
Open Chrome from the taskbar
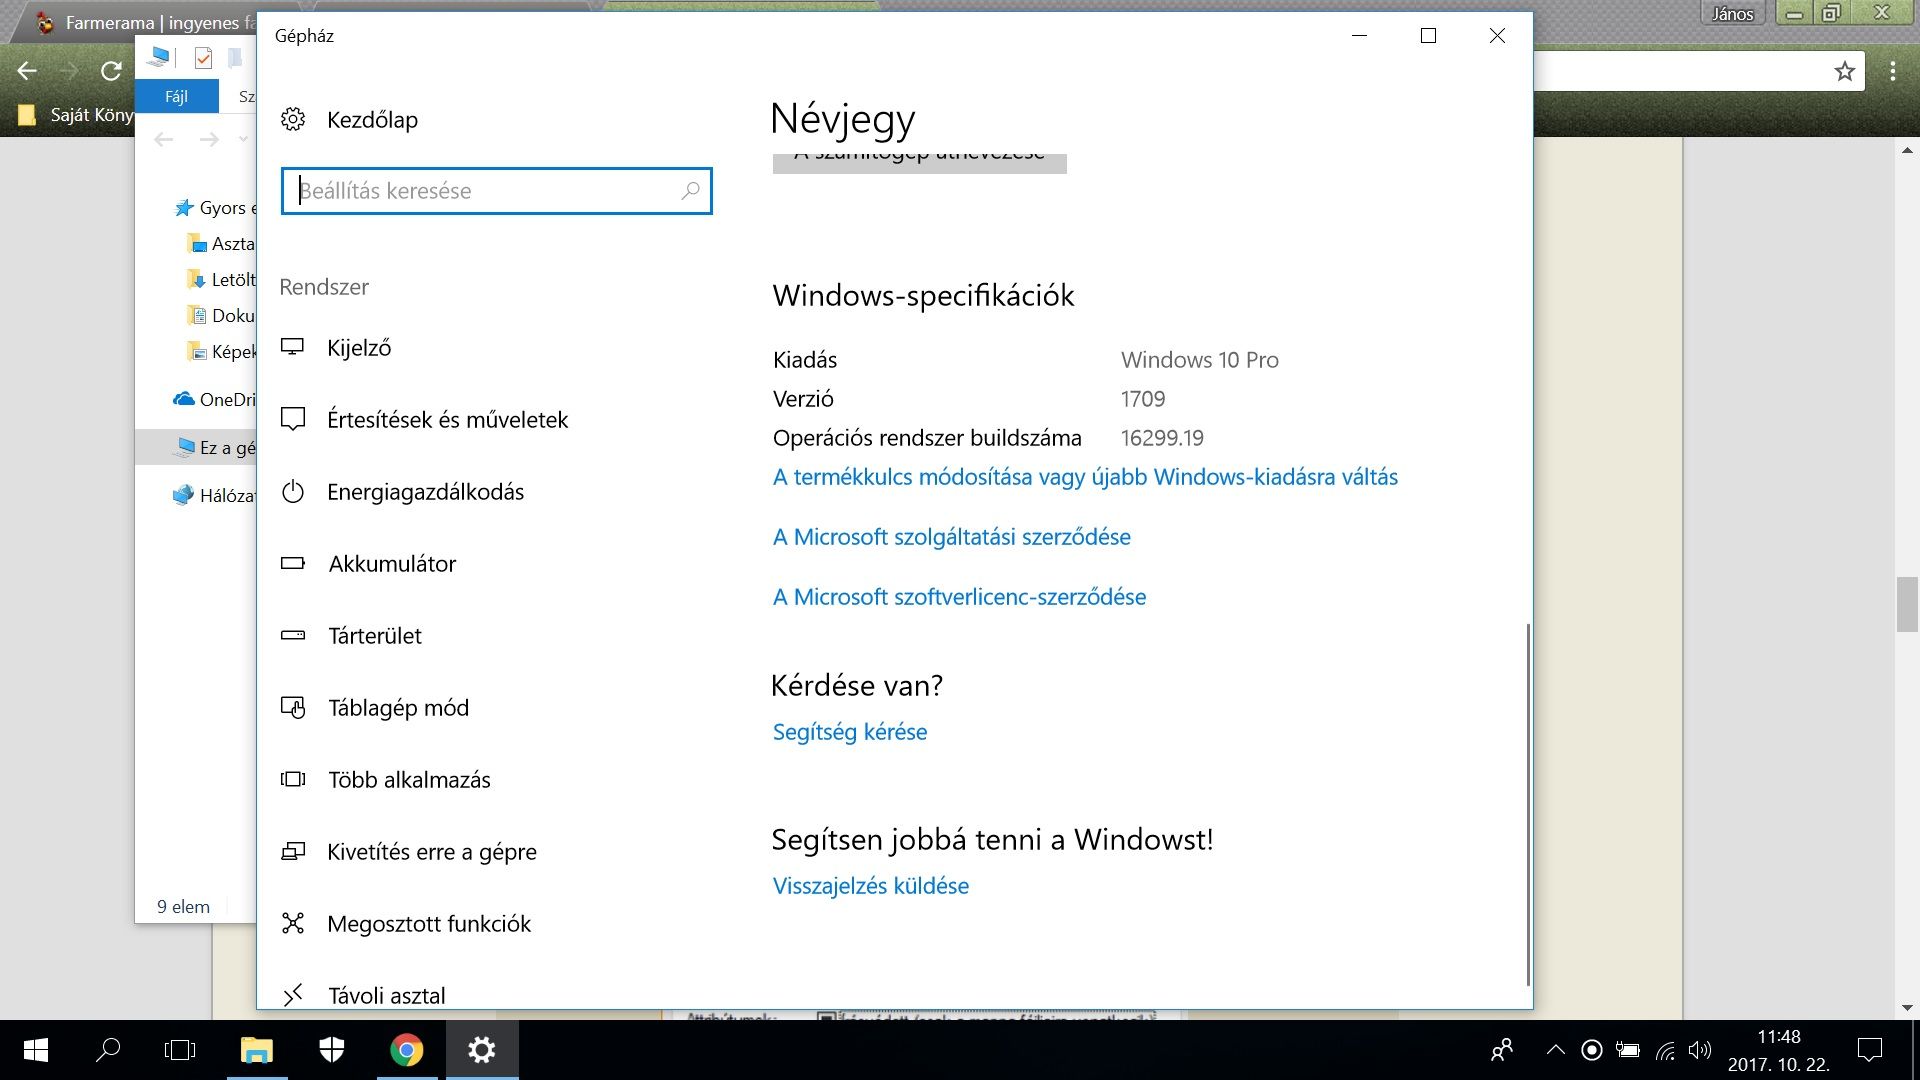click(406, 1050)
